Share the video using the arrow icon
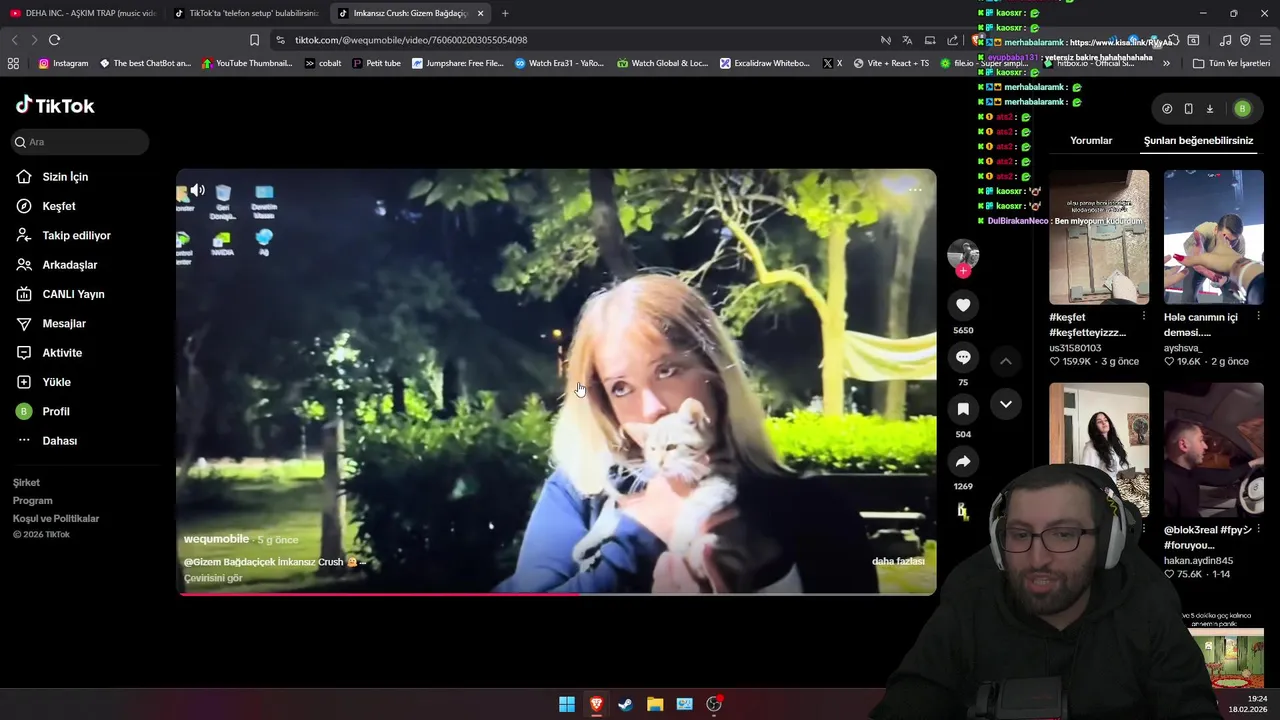The height and width of the screenshot is (720, 1280). point(963,461)
